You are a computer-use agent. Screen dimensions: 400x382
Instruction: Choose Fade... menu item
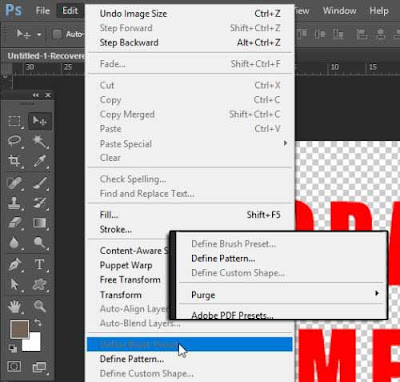click(x=190, y=64)
